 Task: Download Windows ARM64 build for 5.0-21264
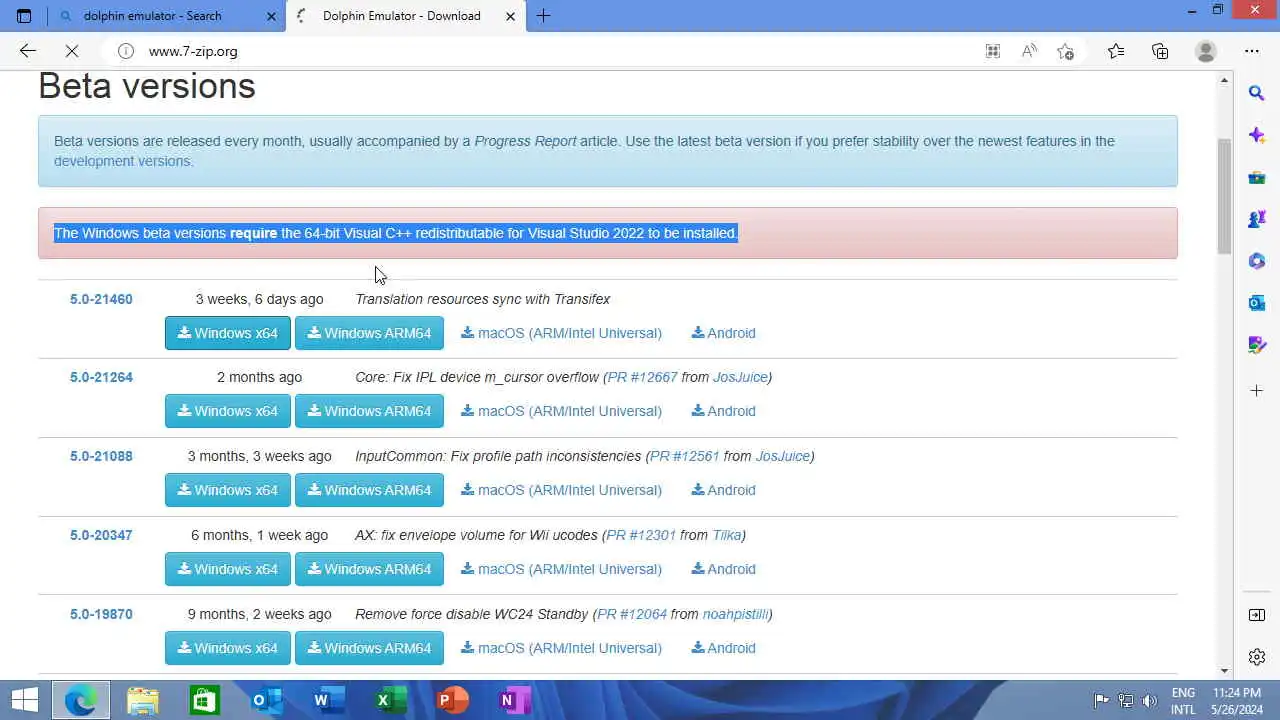[x=369, y=411]
